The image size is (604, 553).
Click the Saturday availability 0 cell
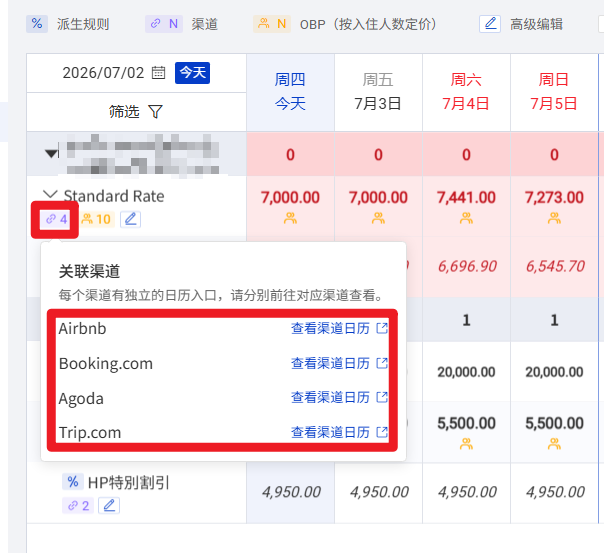pos(466,155)
